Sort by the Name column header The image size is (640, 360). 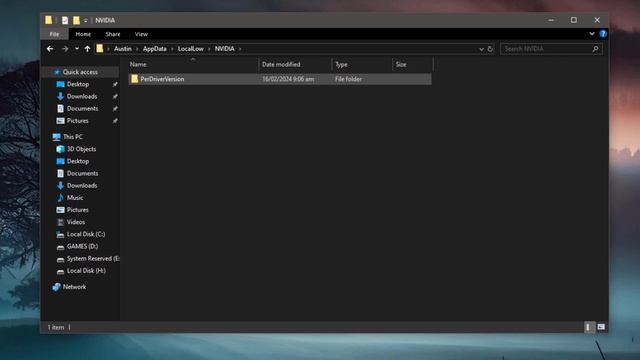click(x=193, y=64)
